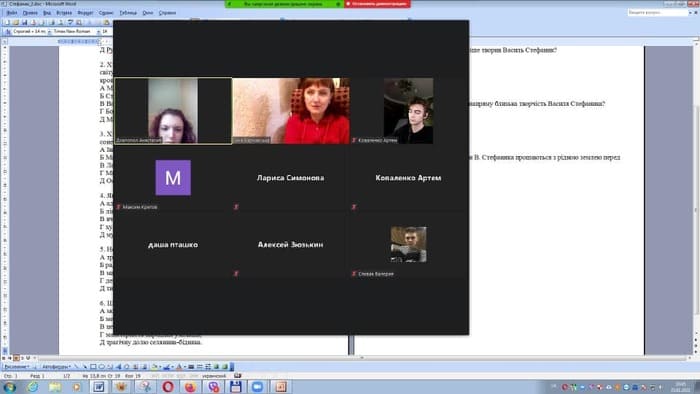Open the Вставка menu
This screenshot has height=394, width=700.
click(64, 13)
